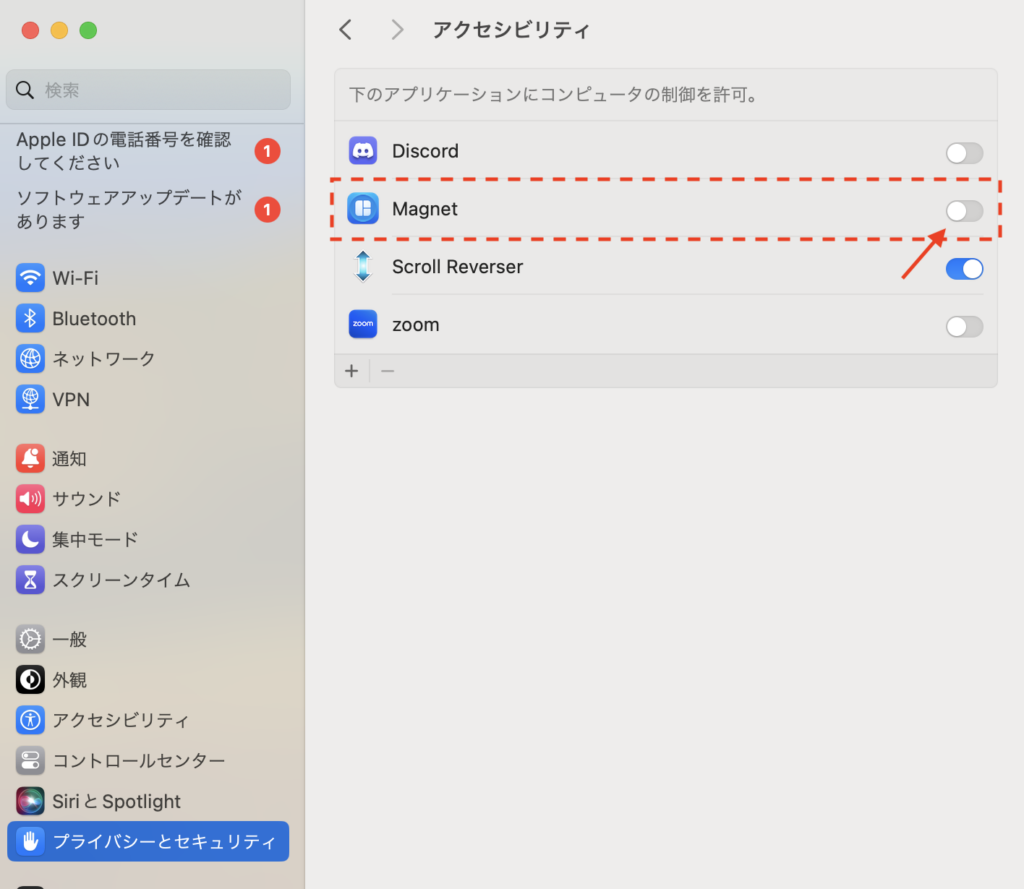Go back using the left chevron
The image size is (1024, 889).
pos(346,30)
